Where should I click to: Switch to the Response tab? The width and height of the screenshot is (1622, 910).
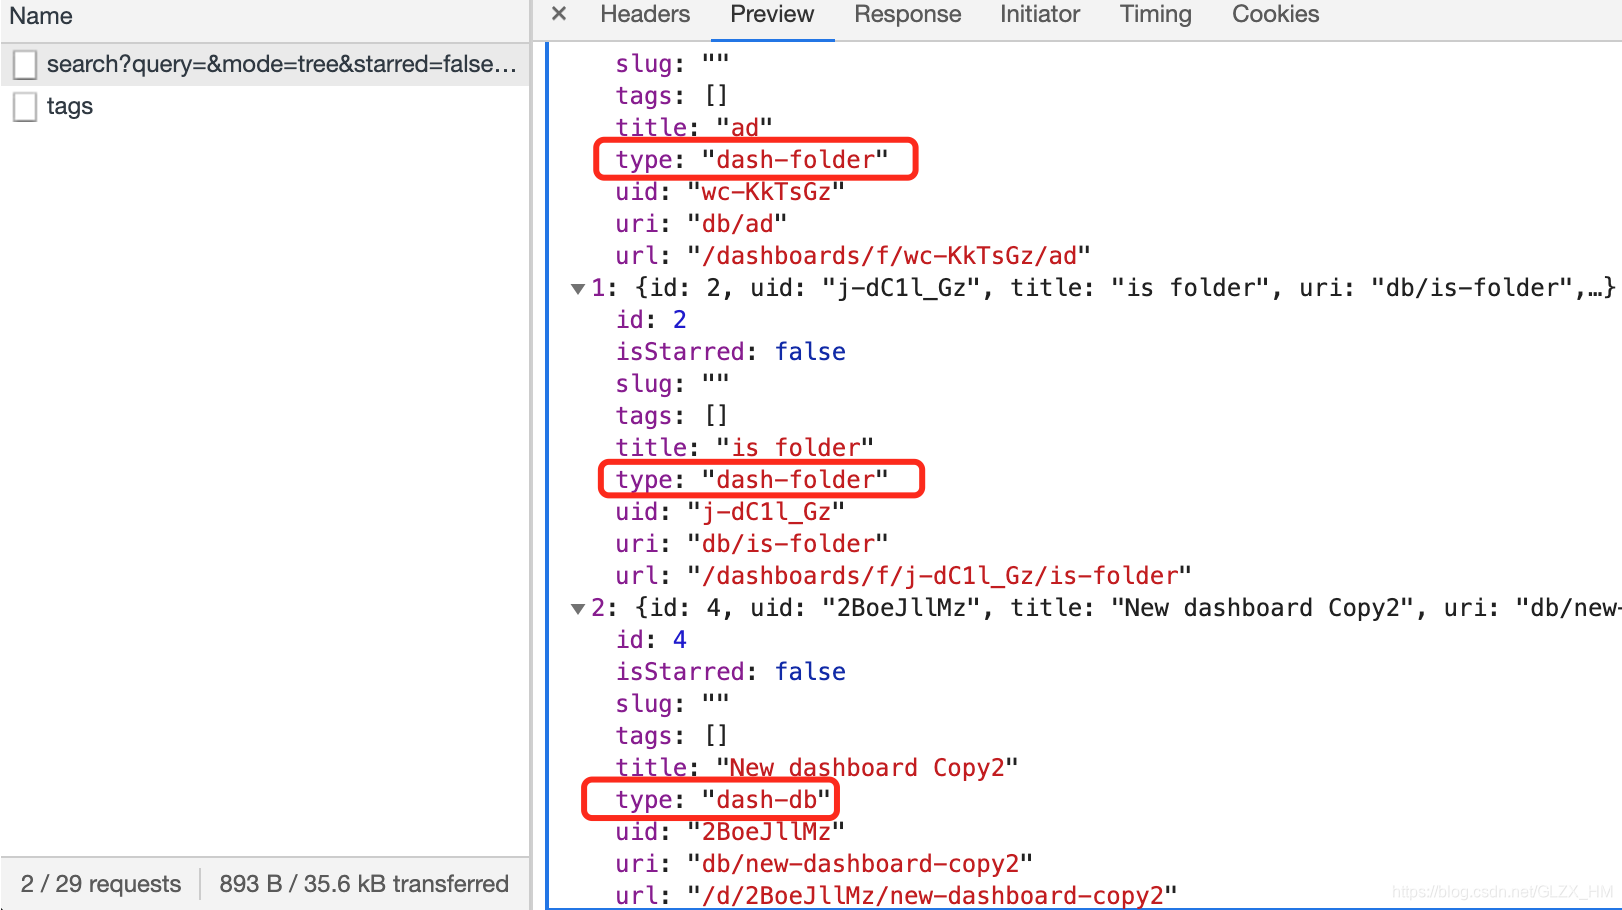coord(907,15)
